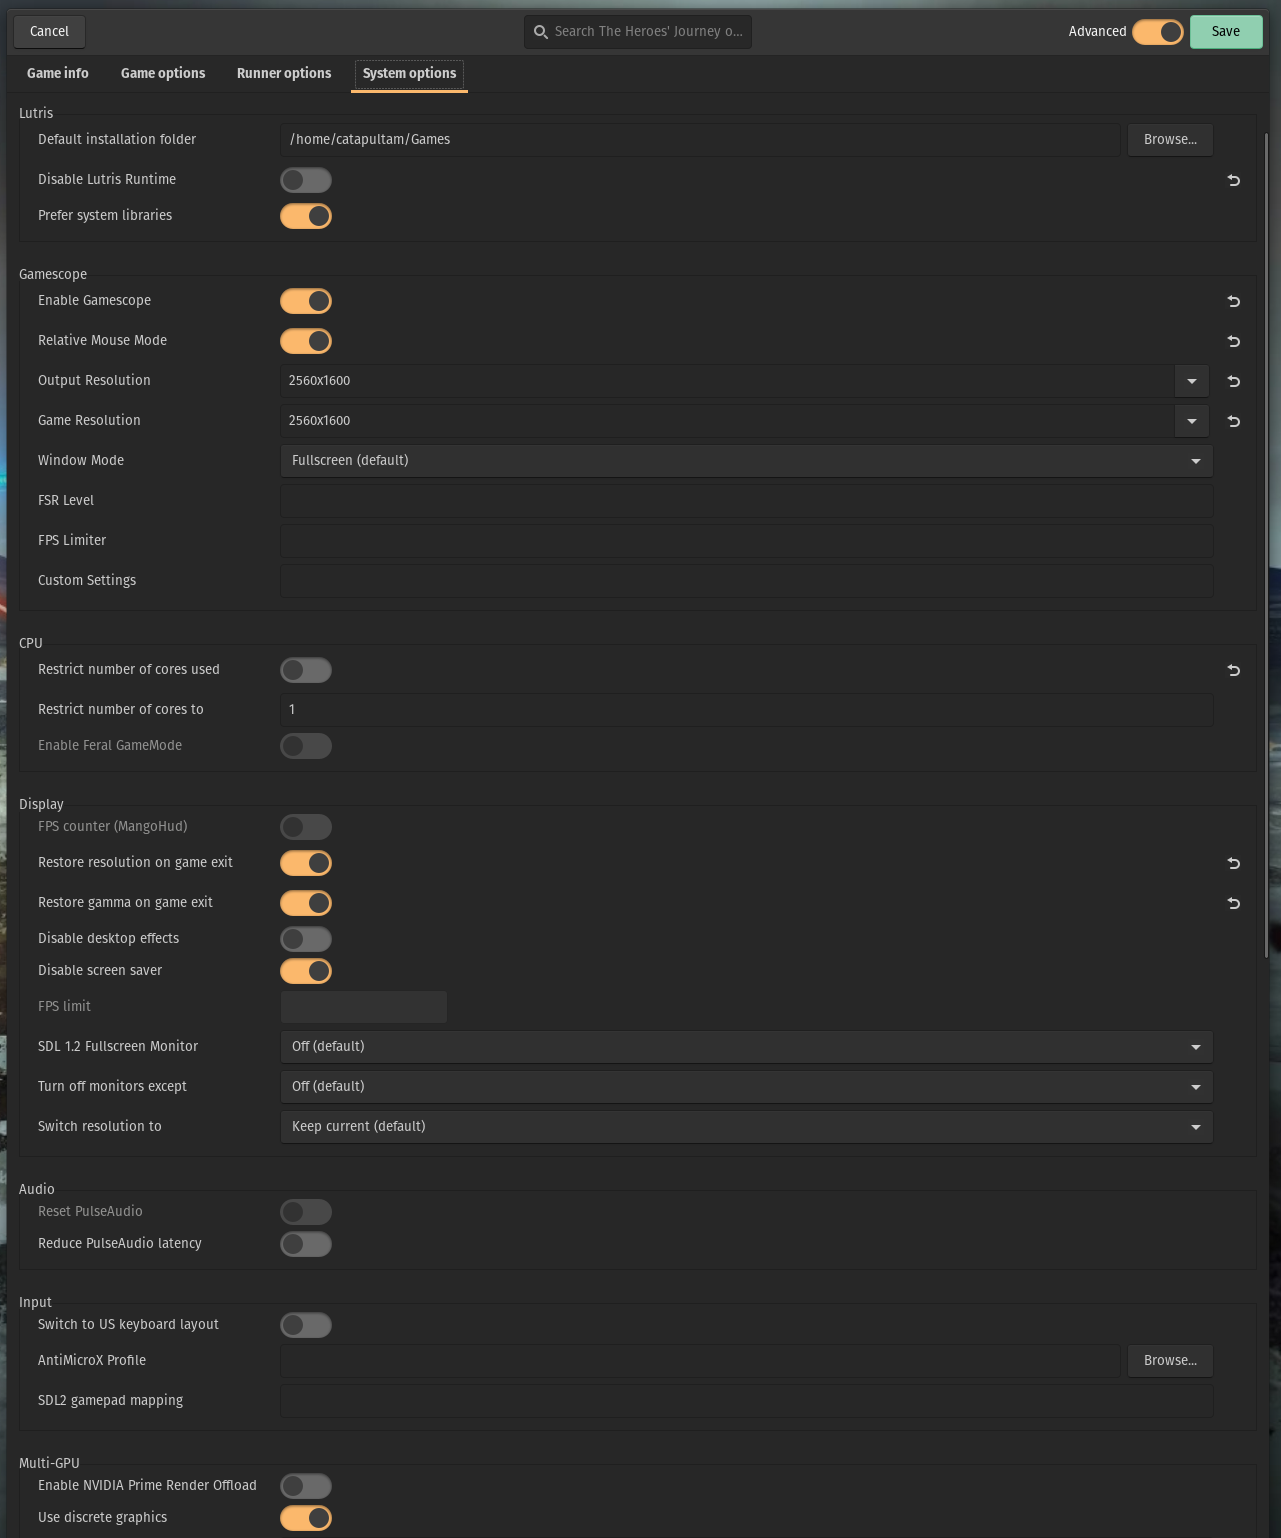
Task: Toggle Disable Lutris Runtime switch
Action: point(306,180)
